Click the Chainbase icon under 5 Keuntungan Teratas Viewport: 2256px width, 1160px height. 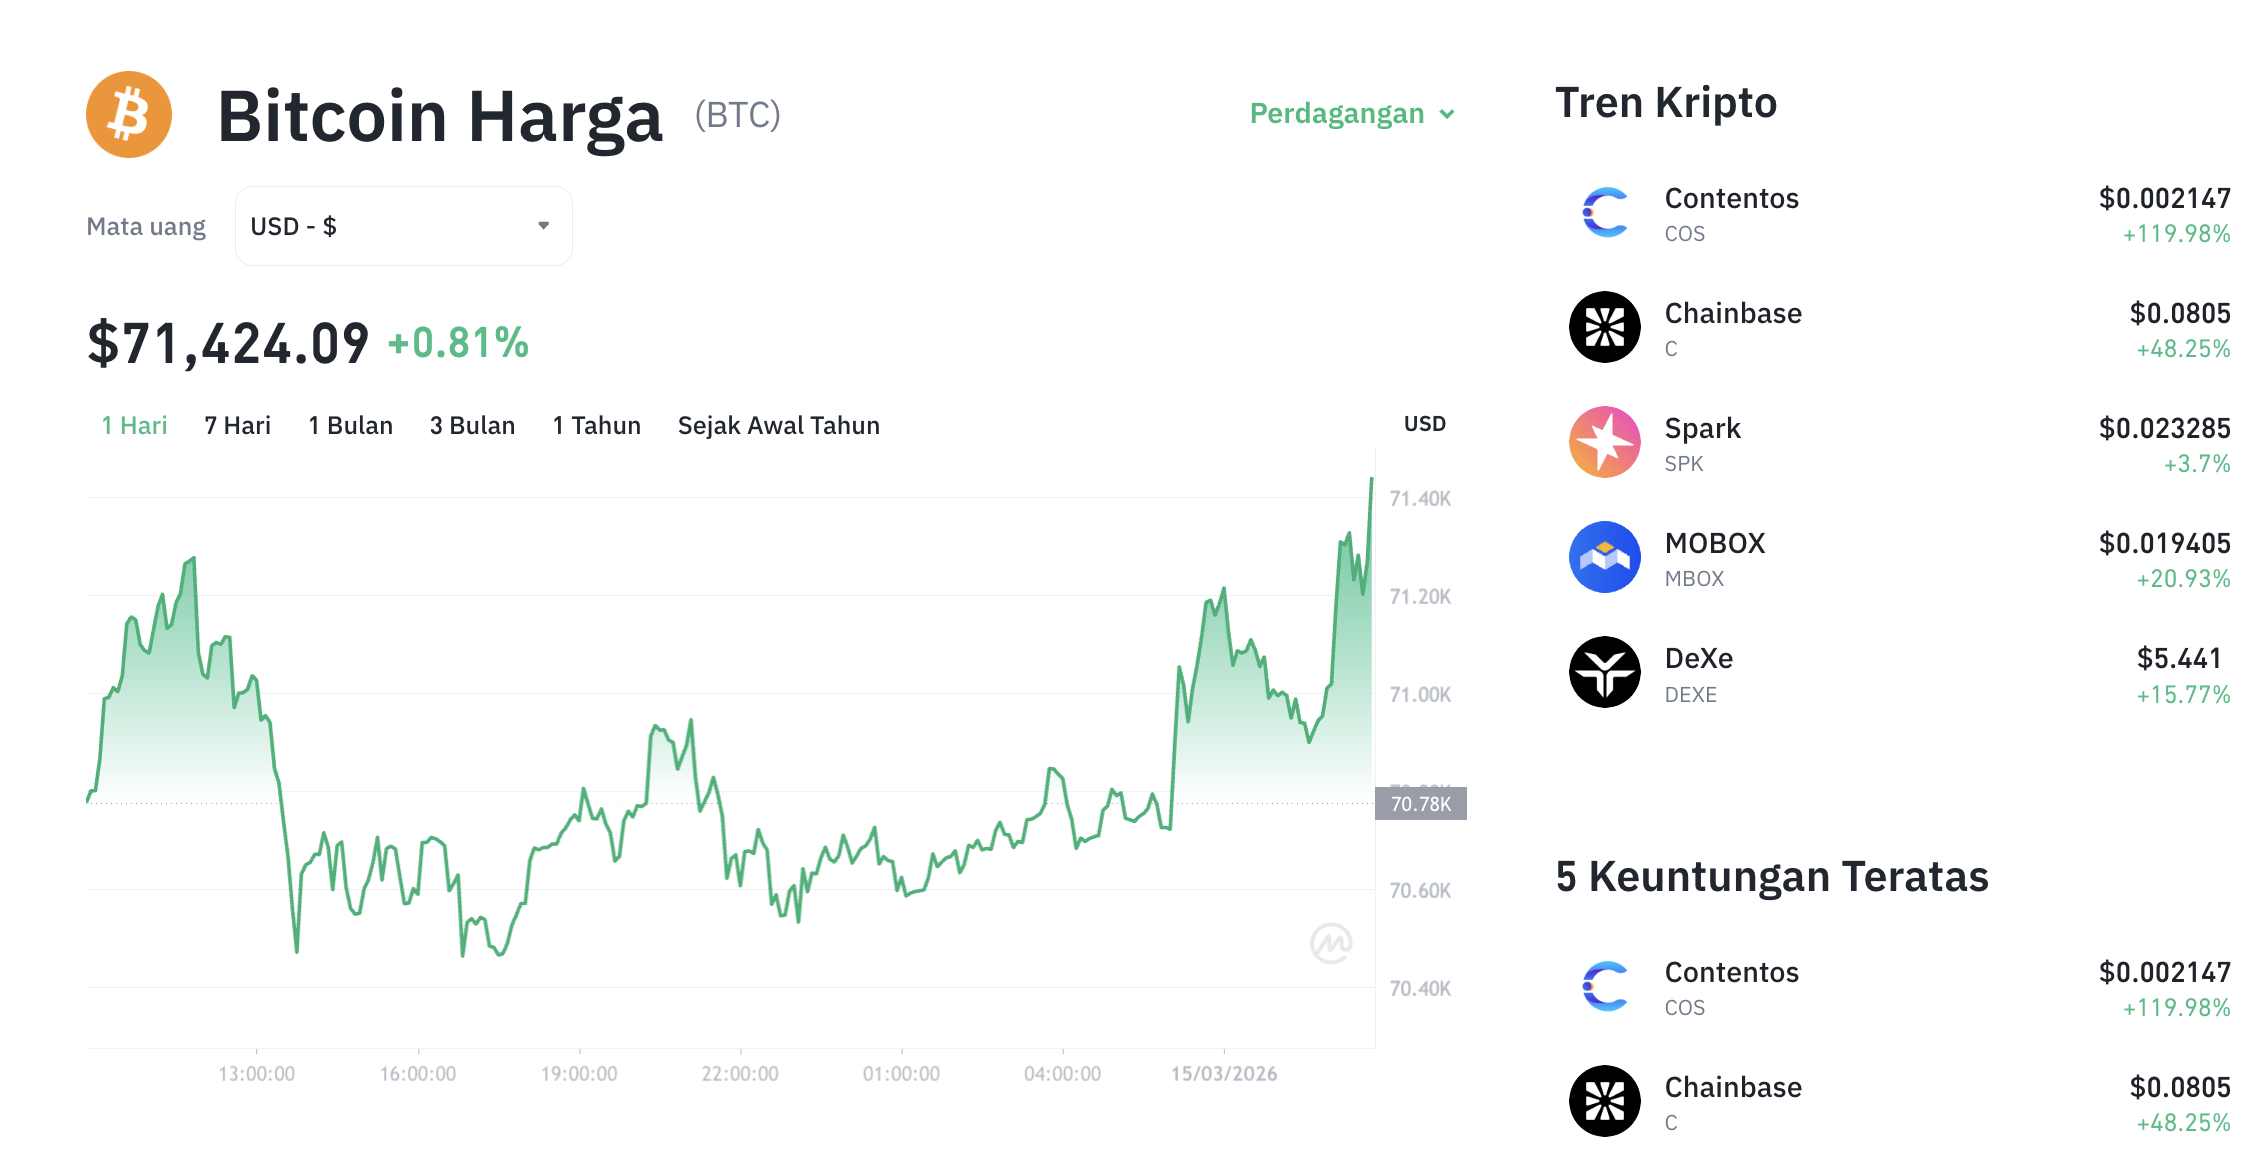pyautogui.click(x=1604, y=1101)
